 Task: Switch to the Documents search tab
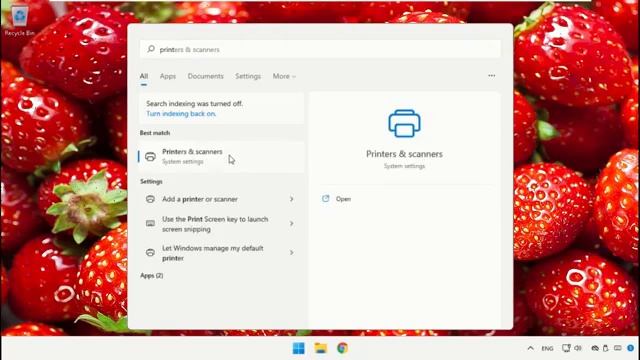coord(206,76)
